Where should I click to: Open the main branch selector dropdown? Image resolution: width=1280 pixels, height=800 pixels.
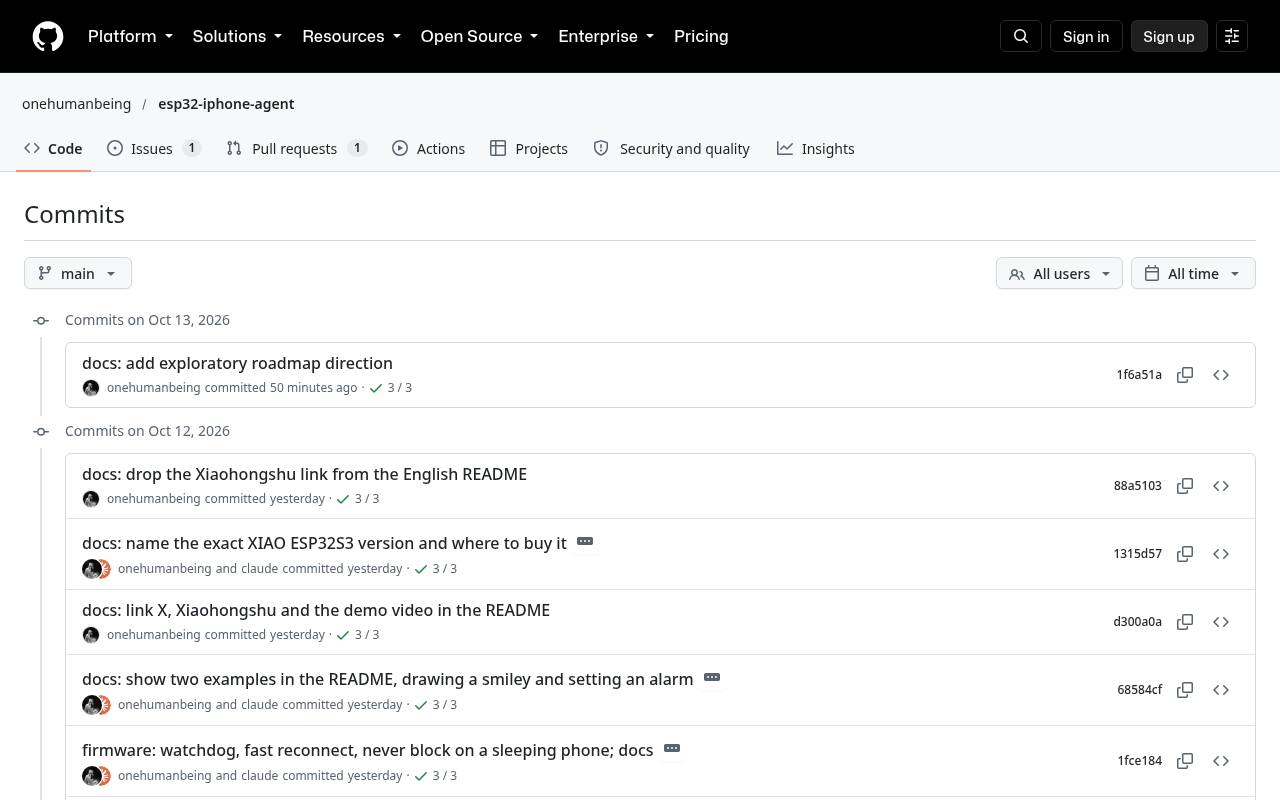coord(78,274)
